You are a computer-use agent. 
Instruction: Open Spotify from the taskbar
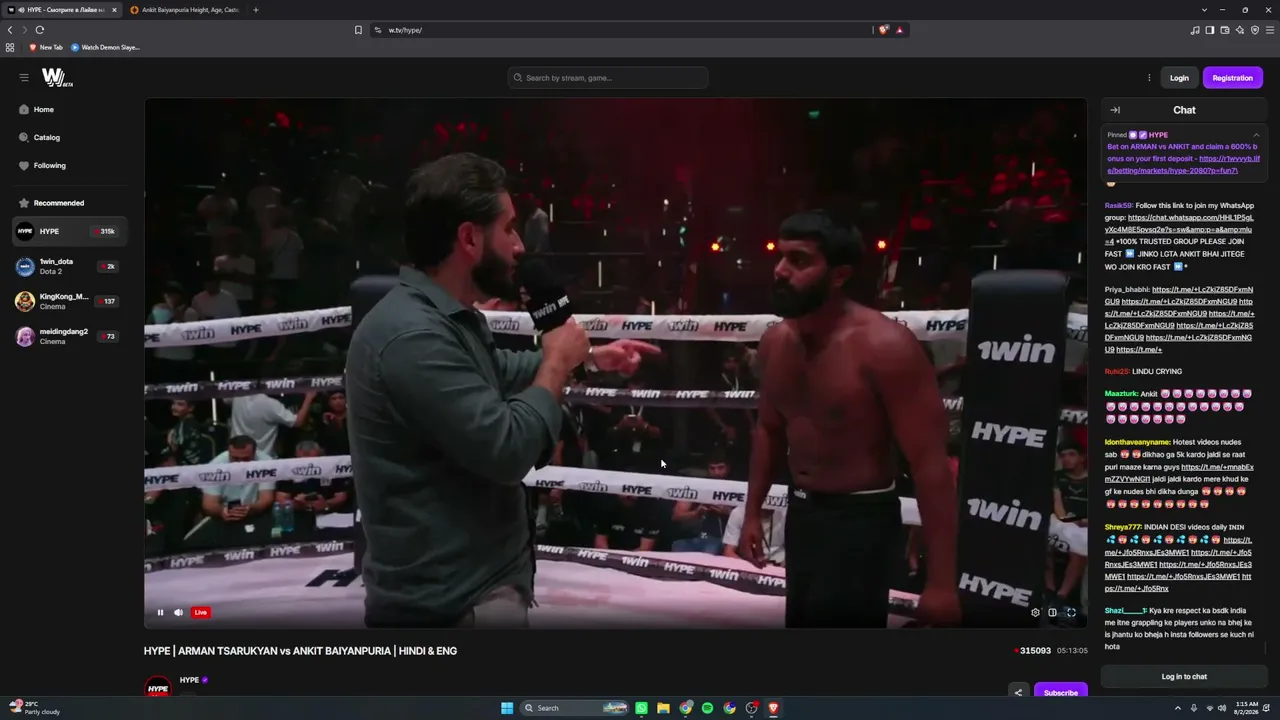707,708
